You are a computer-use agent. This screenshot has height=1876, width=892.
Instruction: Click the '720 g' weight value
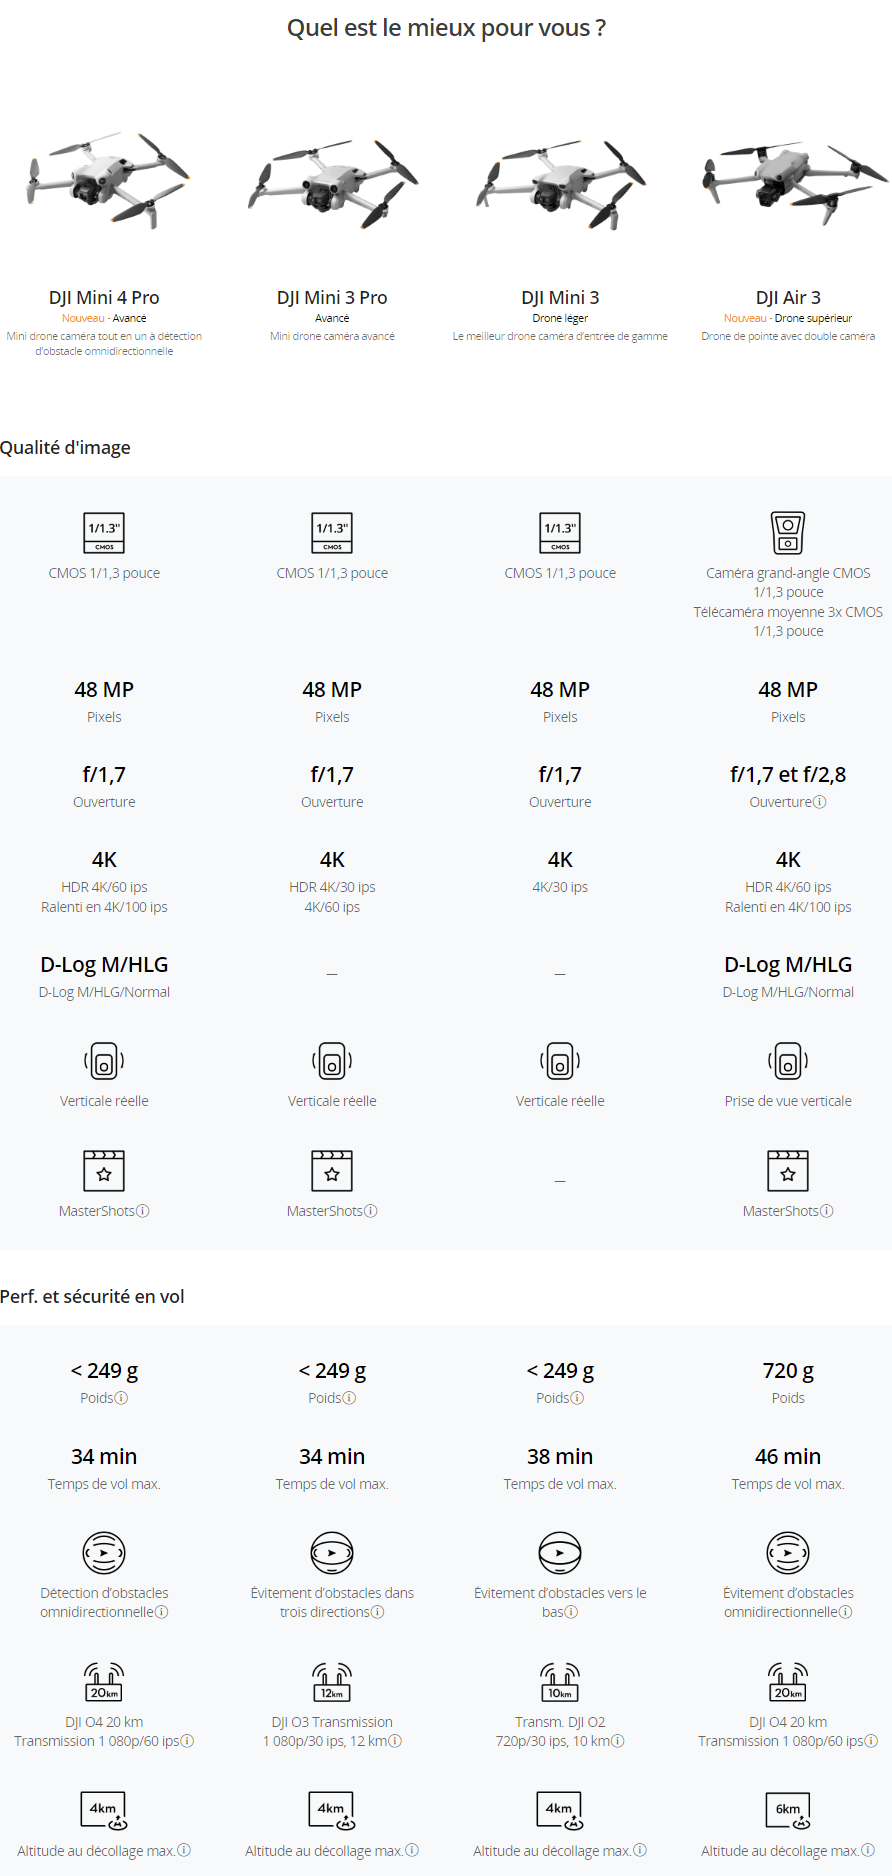[x=788, y=1370]
